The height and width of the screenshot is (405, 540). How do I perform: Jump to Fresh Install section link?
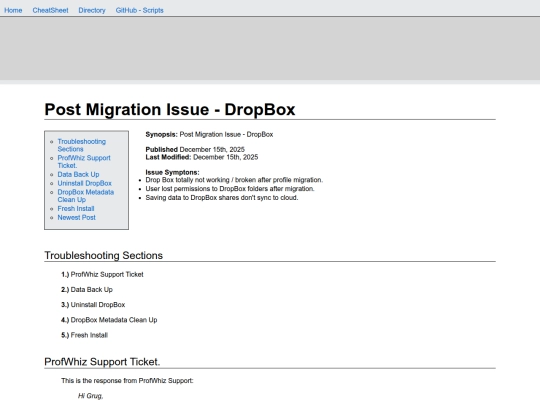pyautogui.click(x=76, y=209)
